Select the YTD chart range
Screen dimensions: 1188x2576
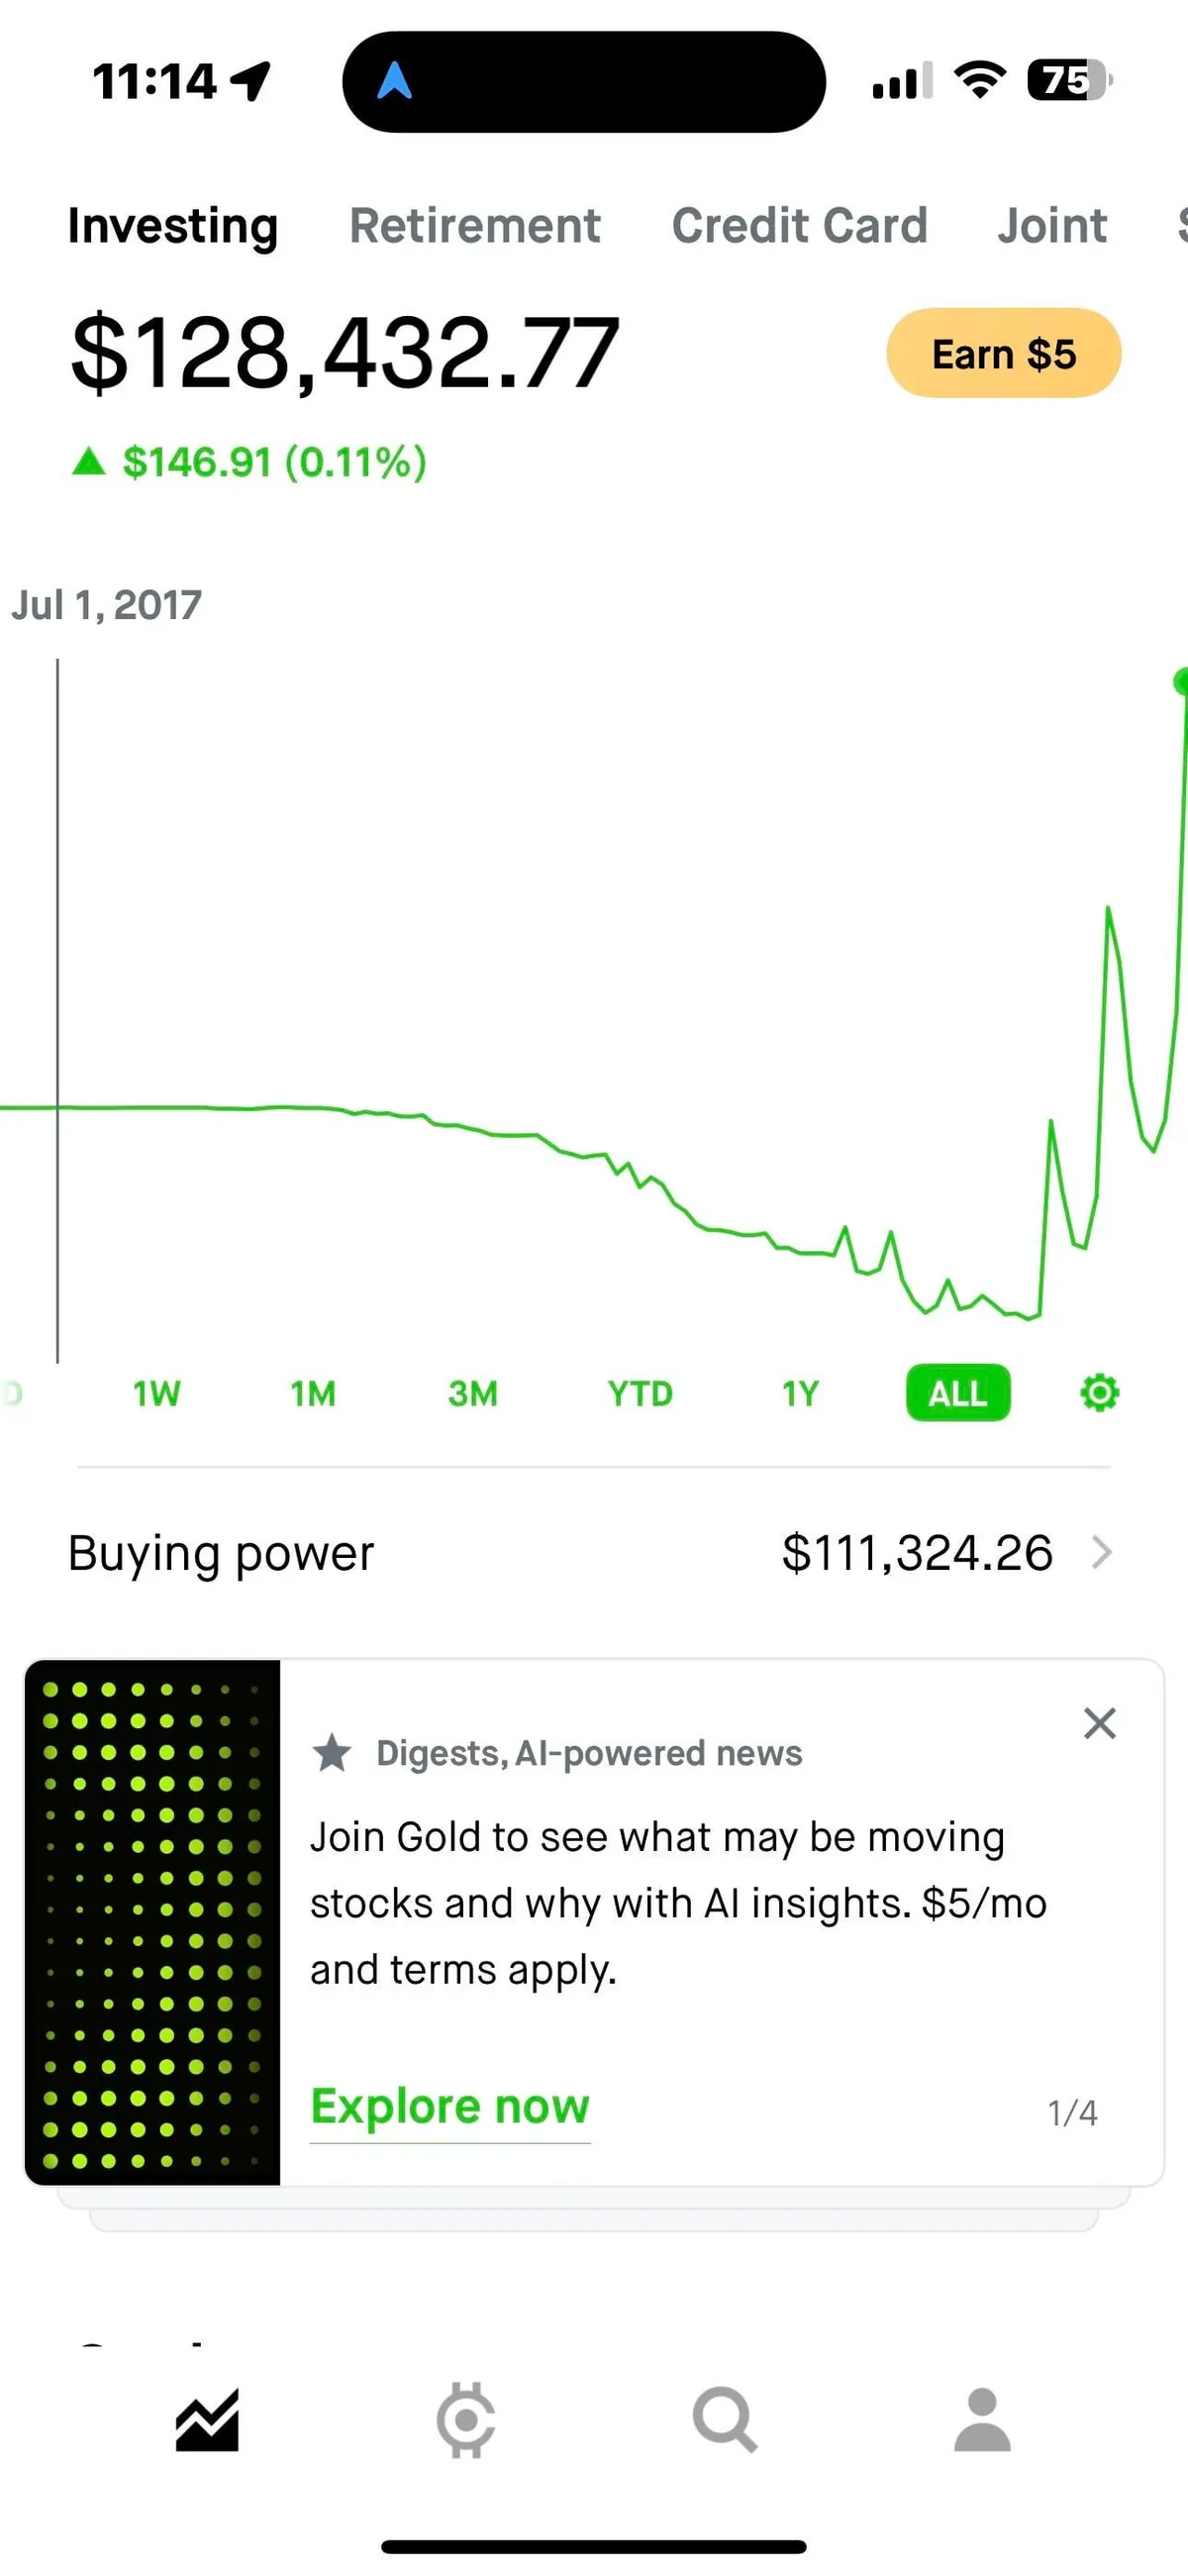click(640, 1393)
